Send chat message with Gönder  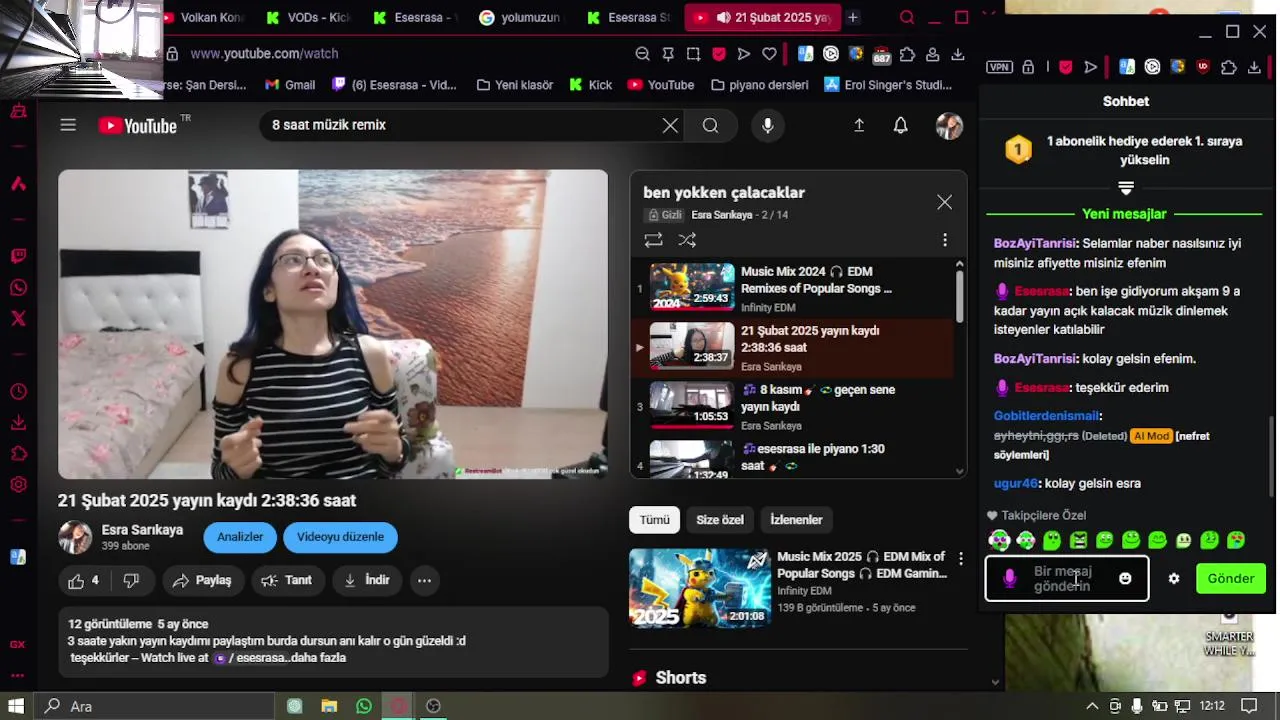1231,579
